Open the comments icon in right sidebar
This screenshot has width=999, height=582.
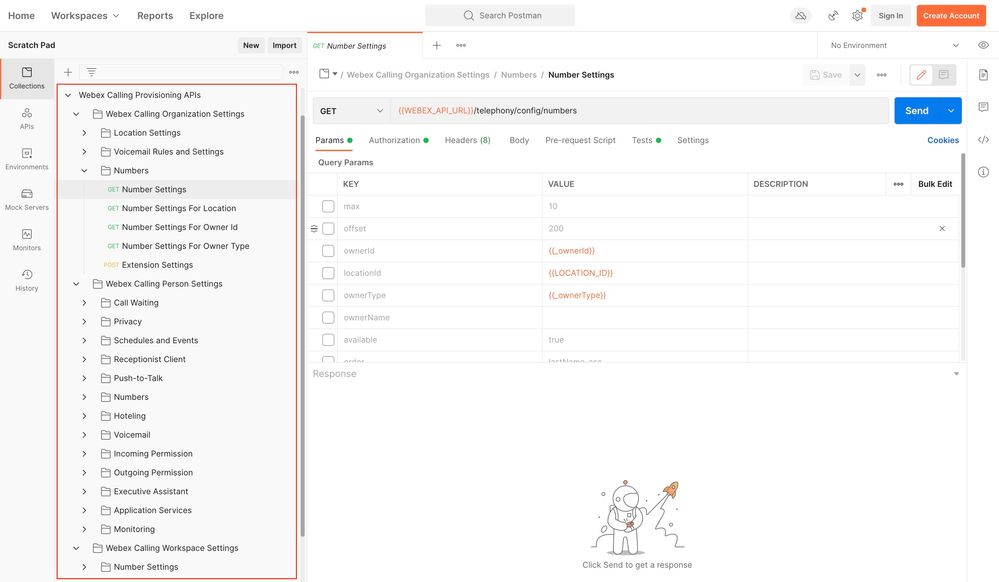(983, 106)
